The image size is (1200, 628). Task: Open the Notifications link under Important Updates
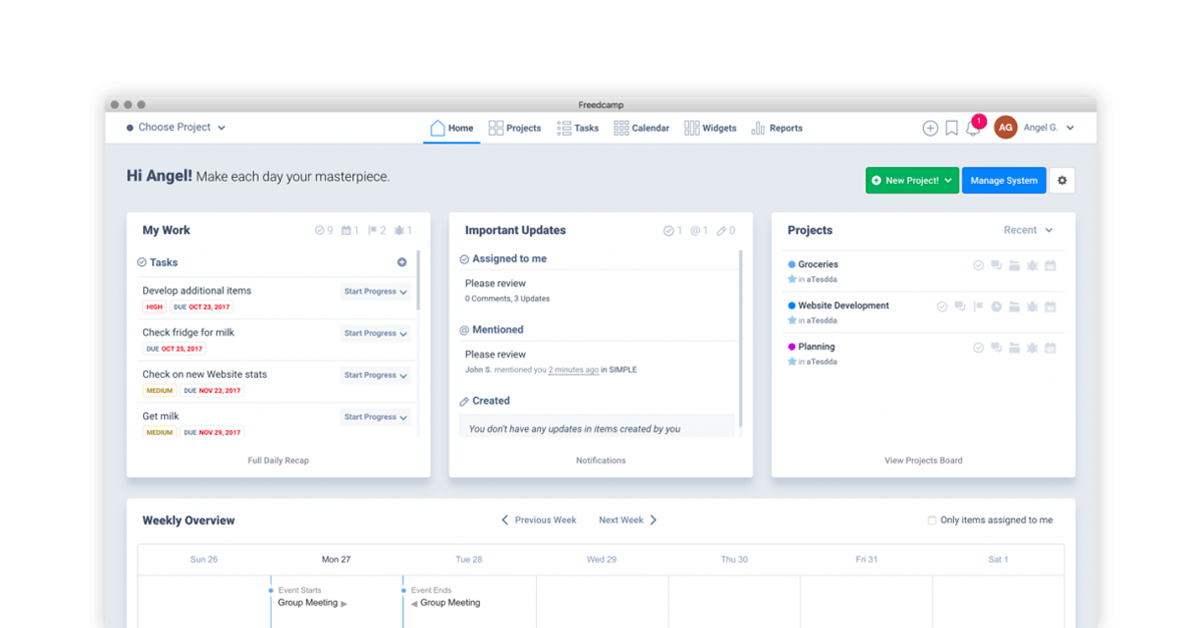601,461
